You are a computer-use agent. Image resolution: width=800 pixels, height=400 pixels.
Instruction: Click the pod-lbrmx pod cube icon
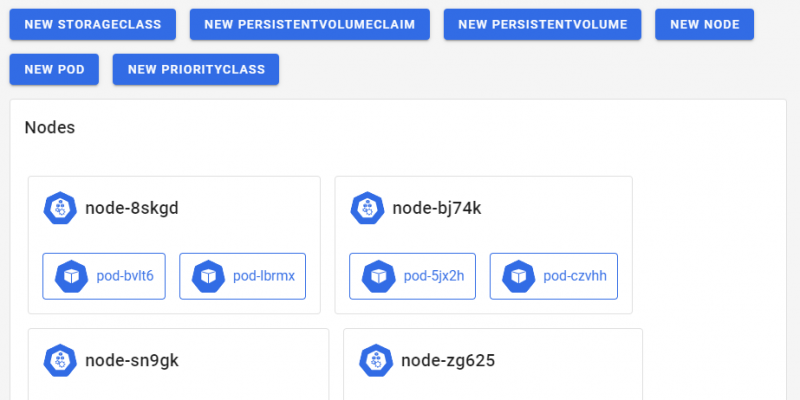tap(208, 276)
